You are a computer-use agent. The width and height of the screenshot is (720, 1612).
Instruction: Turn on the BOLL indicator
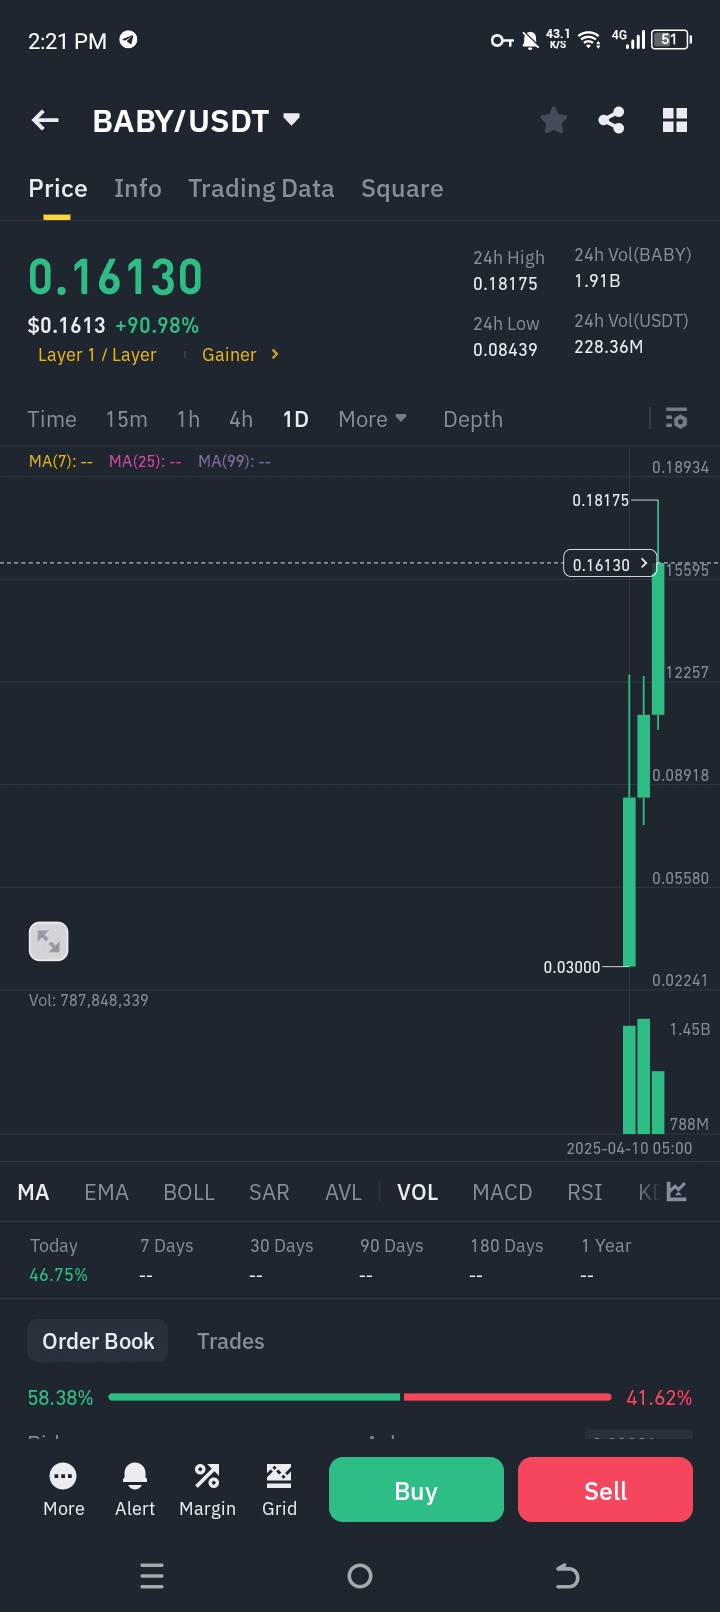189,1192
